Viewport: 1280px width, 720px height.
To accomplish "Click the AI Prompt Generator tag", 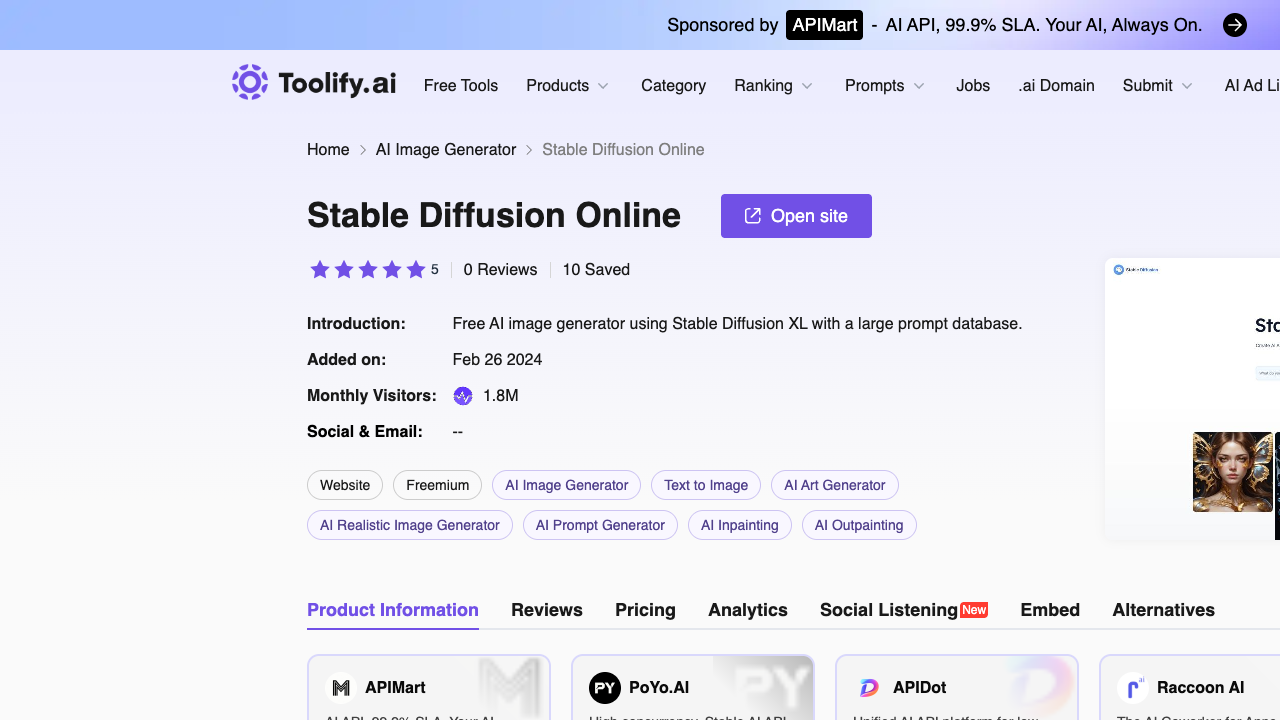I will pos(600,525).
